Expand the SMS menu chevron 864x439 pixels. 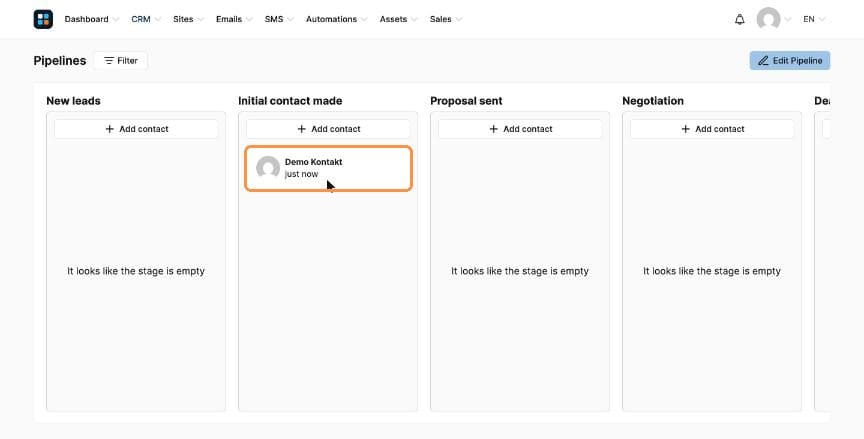click(x=290, y=19)
